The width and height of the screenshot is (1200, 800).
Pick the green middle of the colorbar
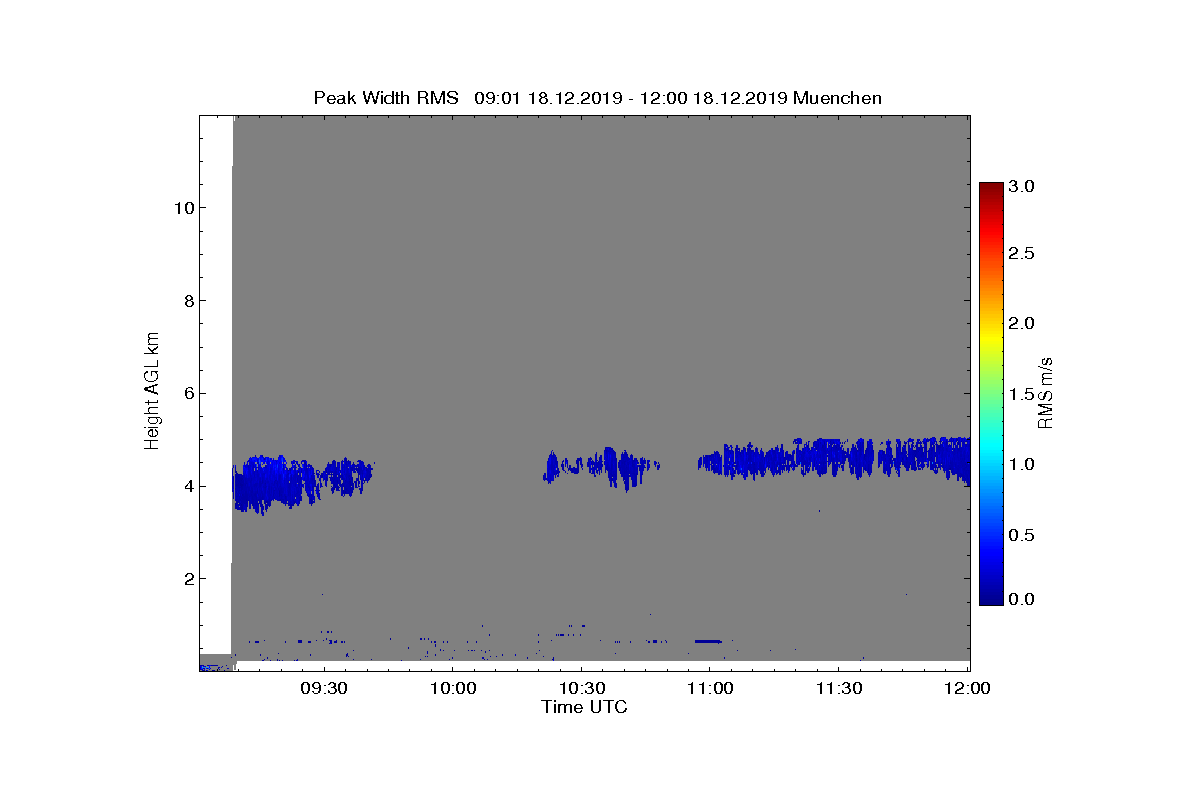coord(991,394)
